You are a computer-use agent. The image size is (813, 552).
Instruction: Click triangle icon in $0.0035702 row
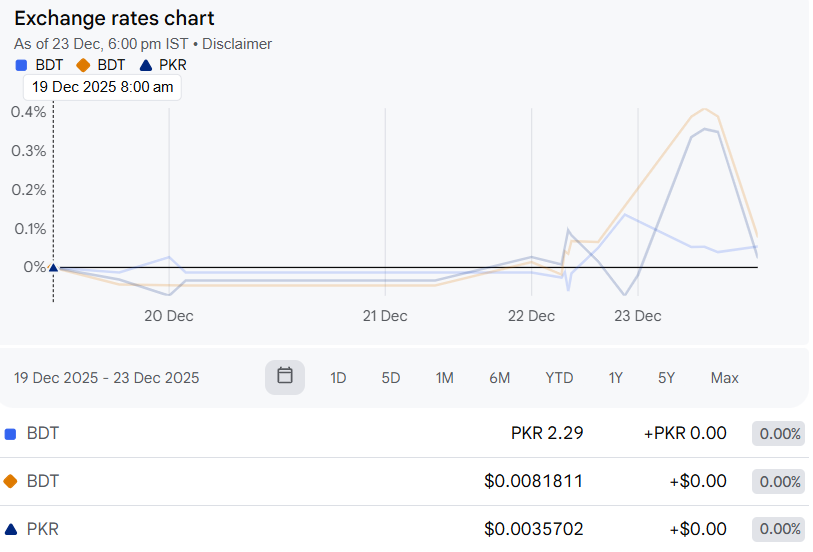click(11, 529)
